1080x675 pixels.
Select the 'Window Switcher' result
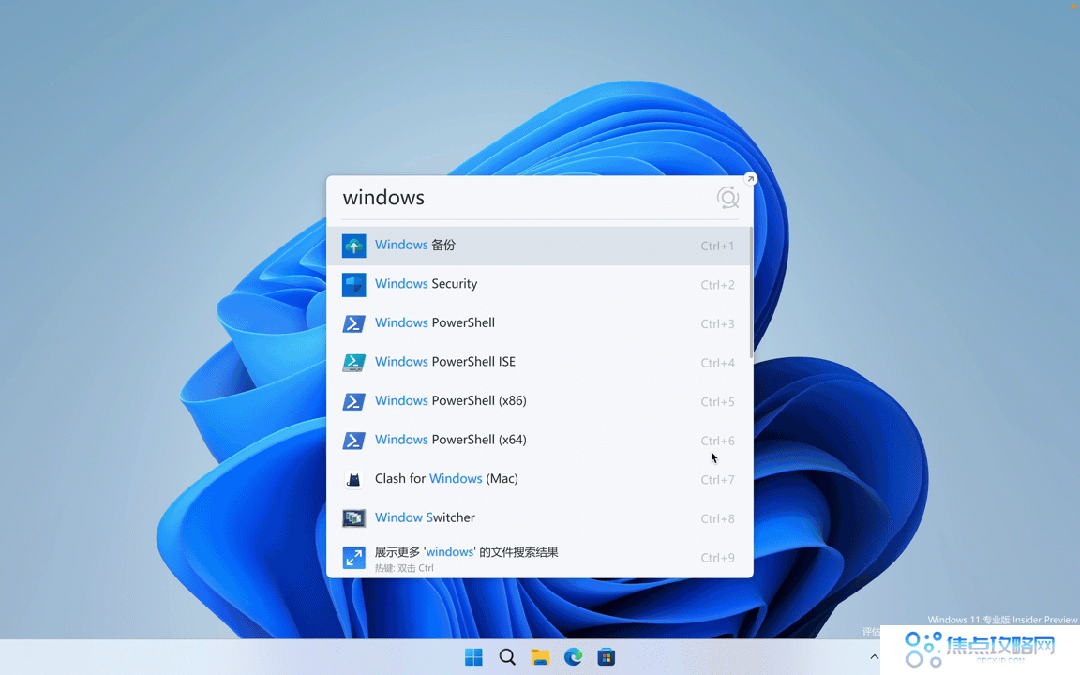[x=537, y=518]
